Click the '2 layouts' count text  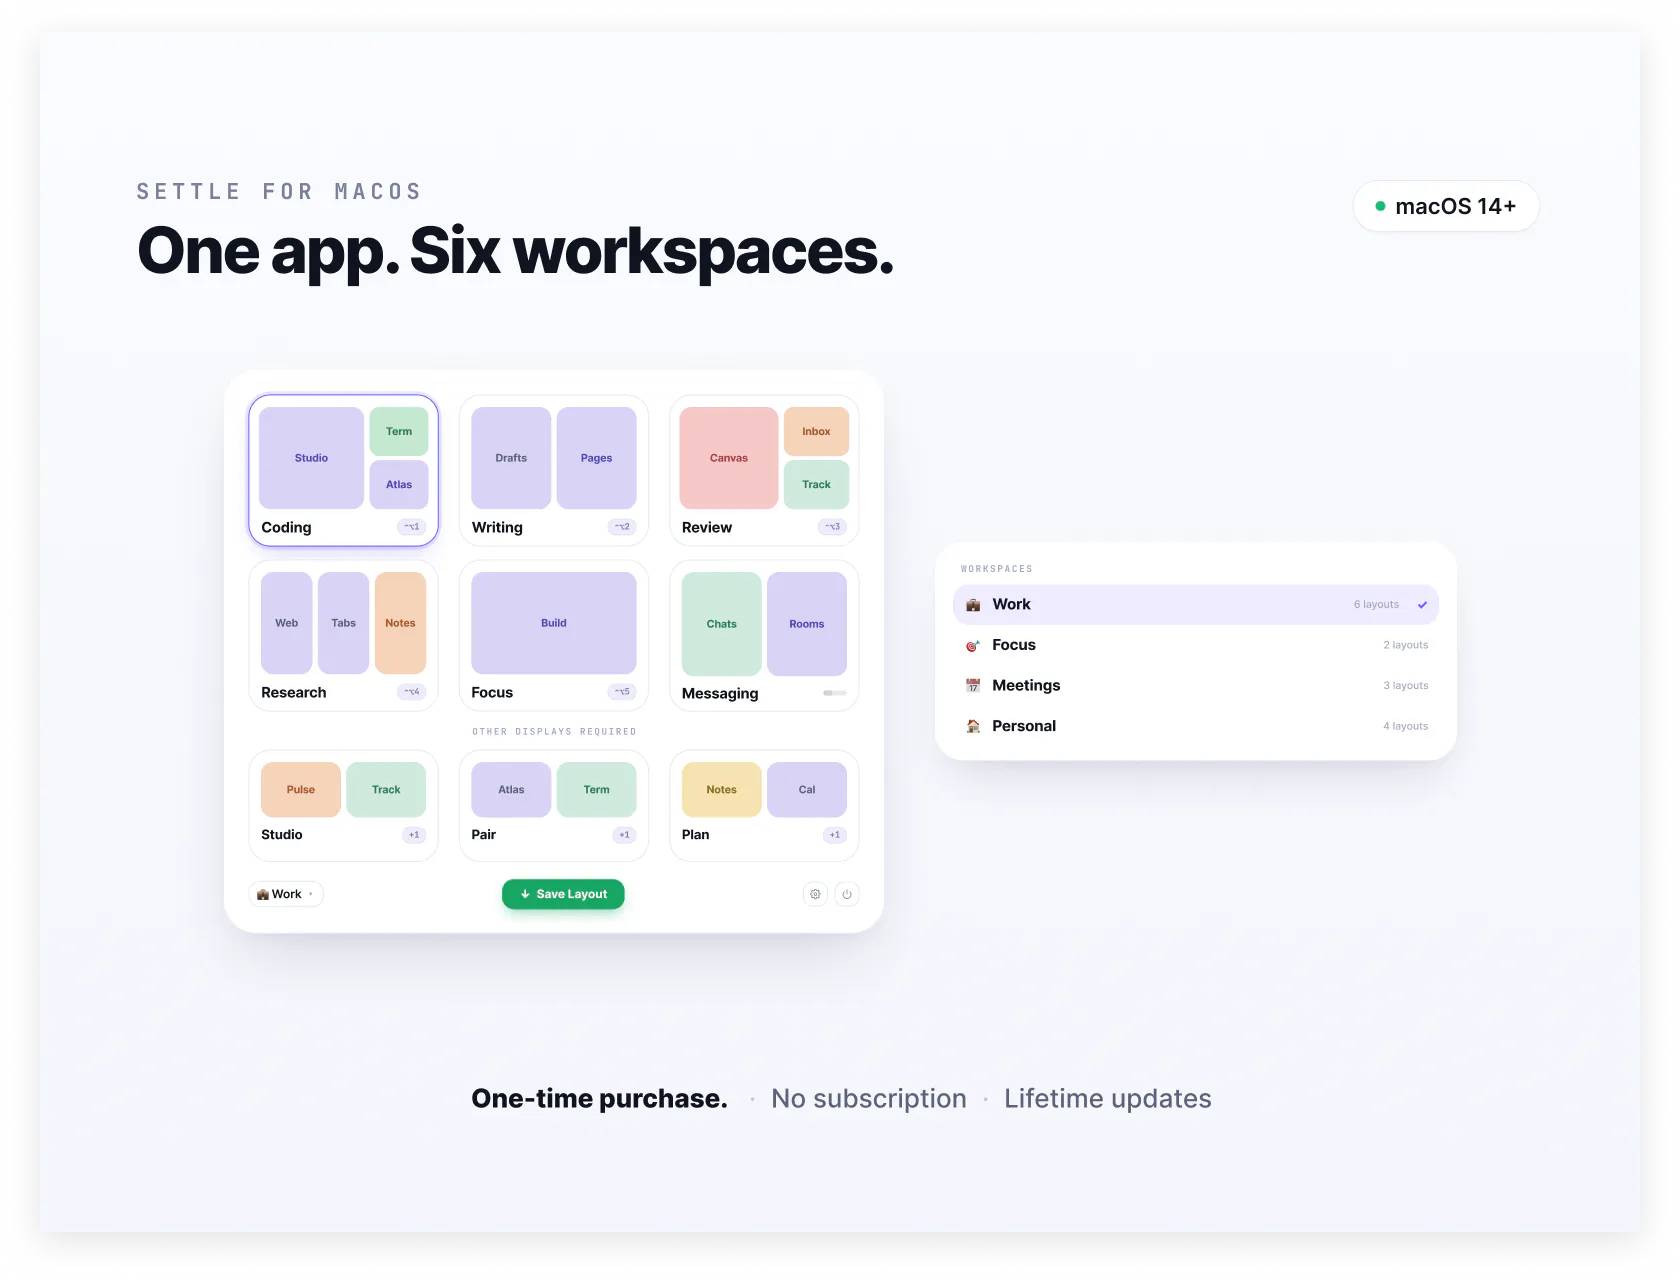(1406, 645)
